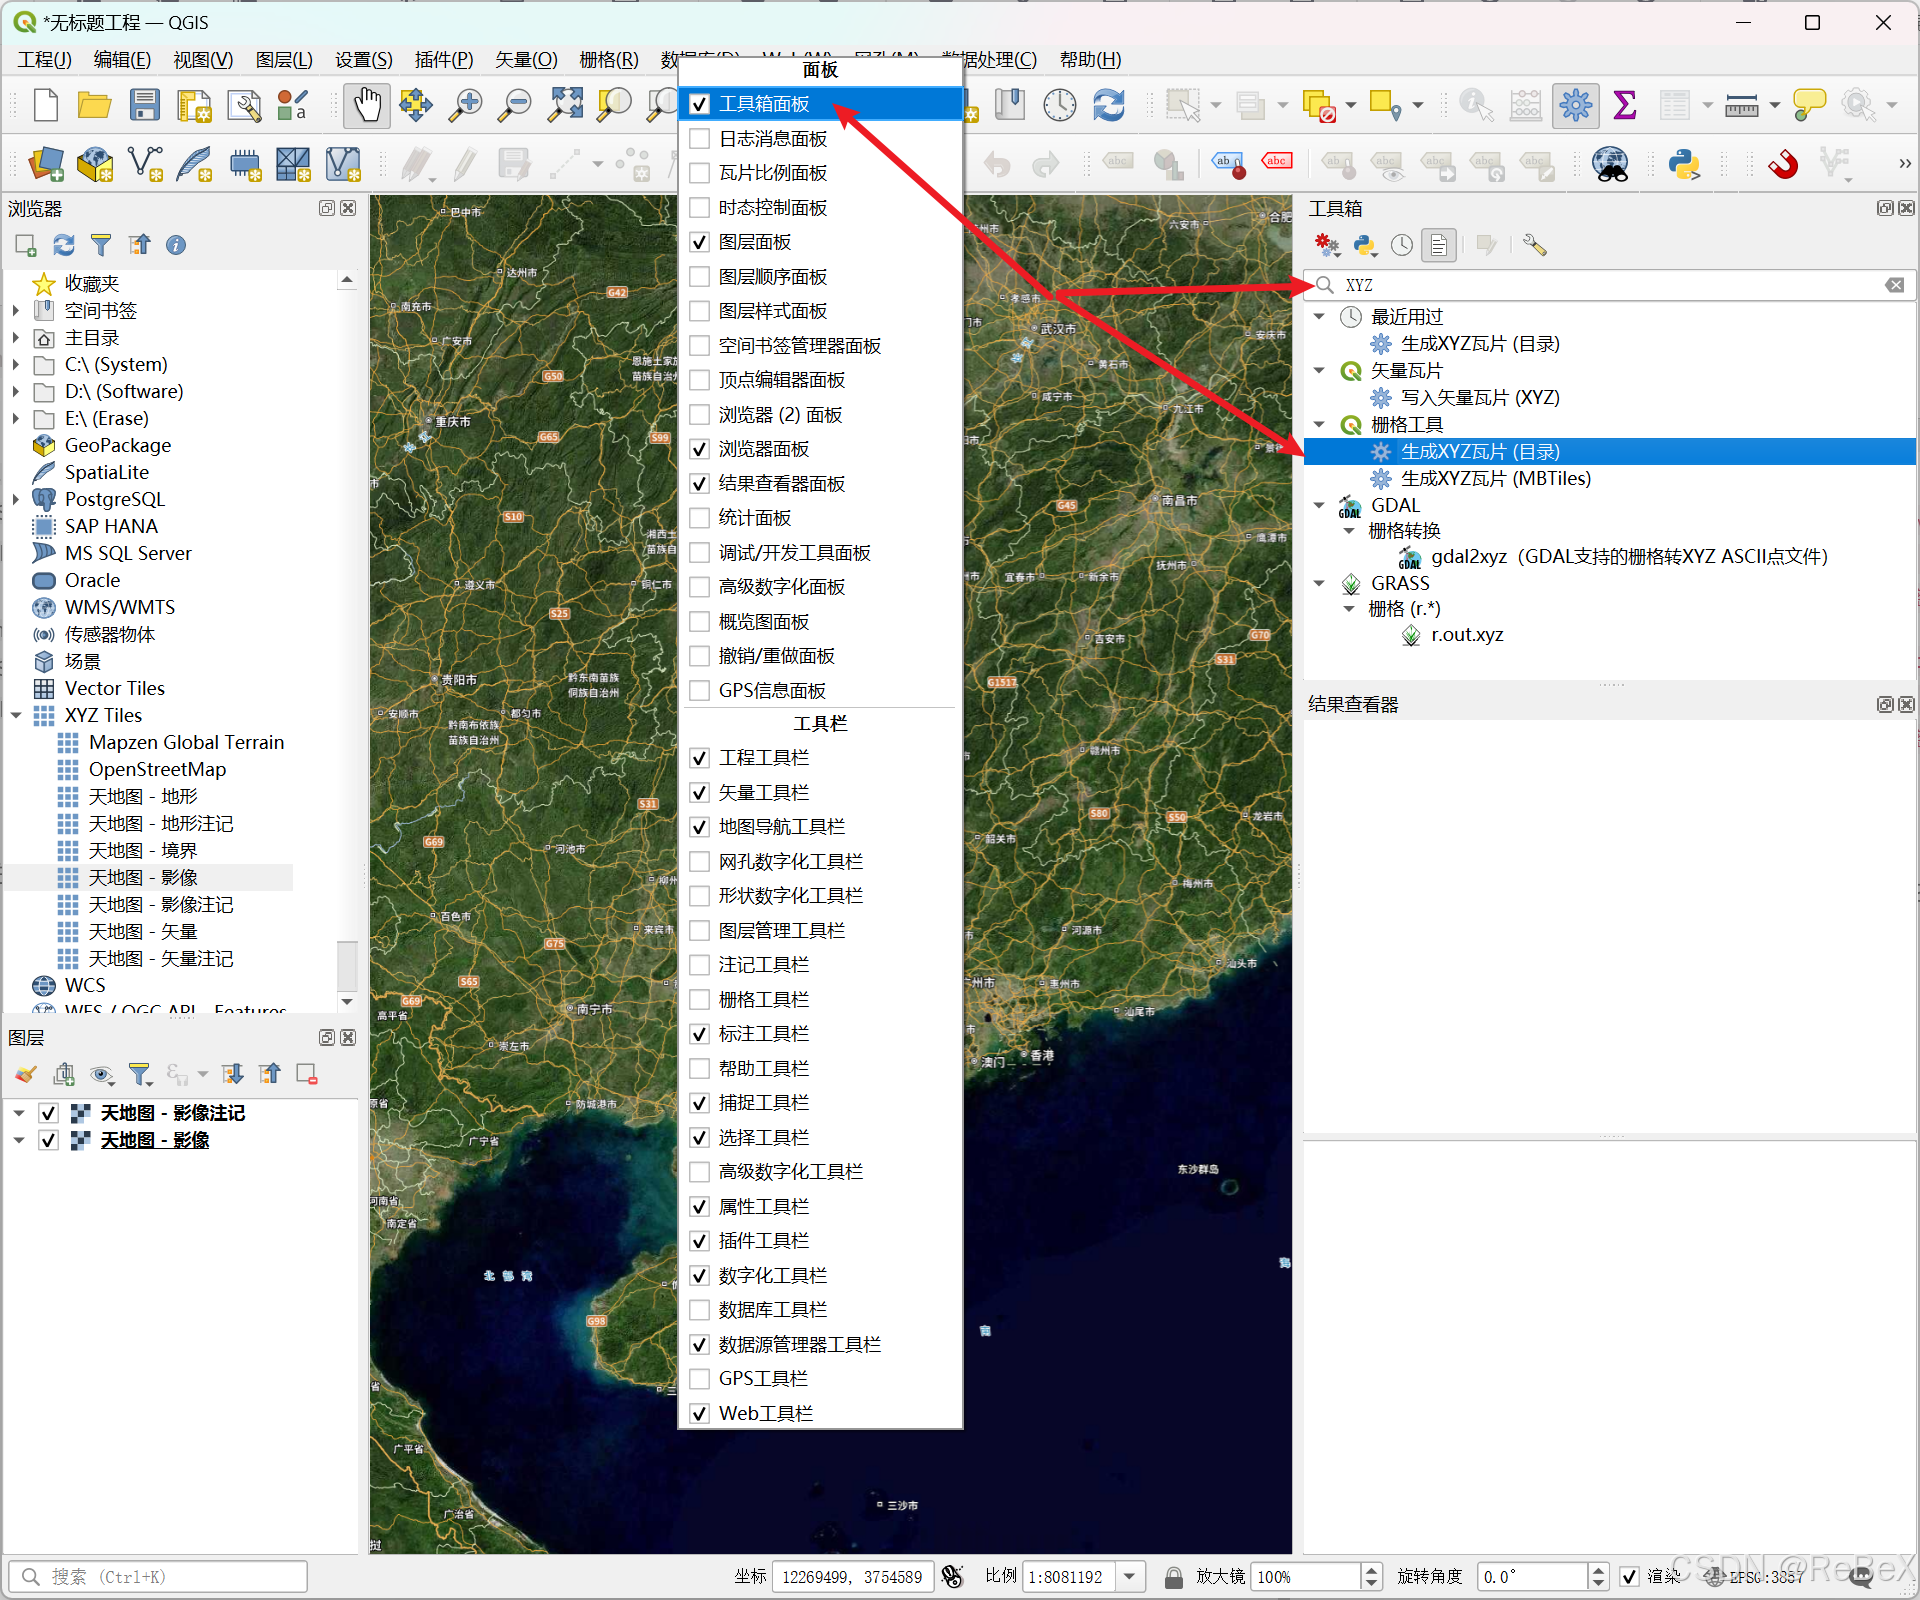1920x1600 pixels.
Task: Collapse 栅格工具 toolbox group
Action: pyautogui.click(x=1319, y=424)
